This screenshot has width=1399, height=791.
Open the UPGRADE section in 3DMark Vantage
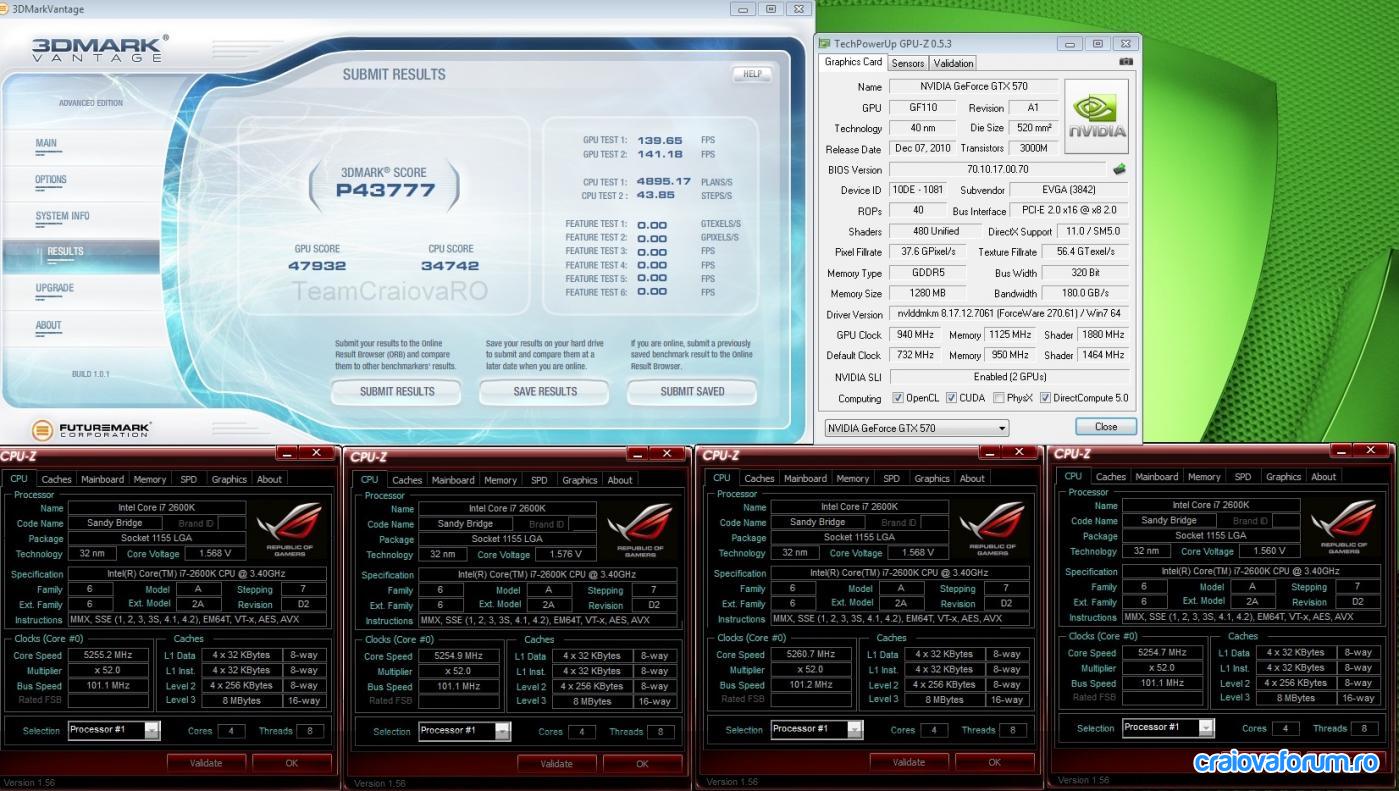coord(55,288)
